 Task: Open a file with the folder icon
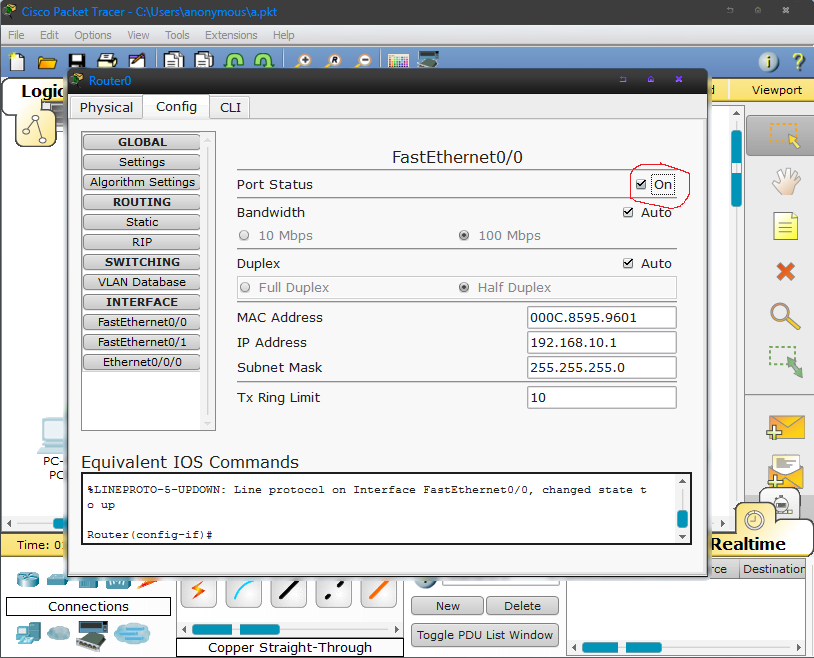(47, 62)
